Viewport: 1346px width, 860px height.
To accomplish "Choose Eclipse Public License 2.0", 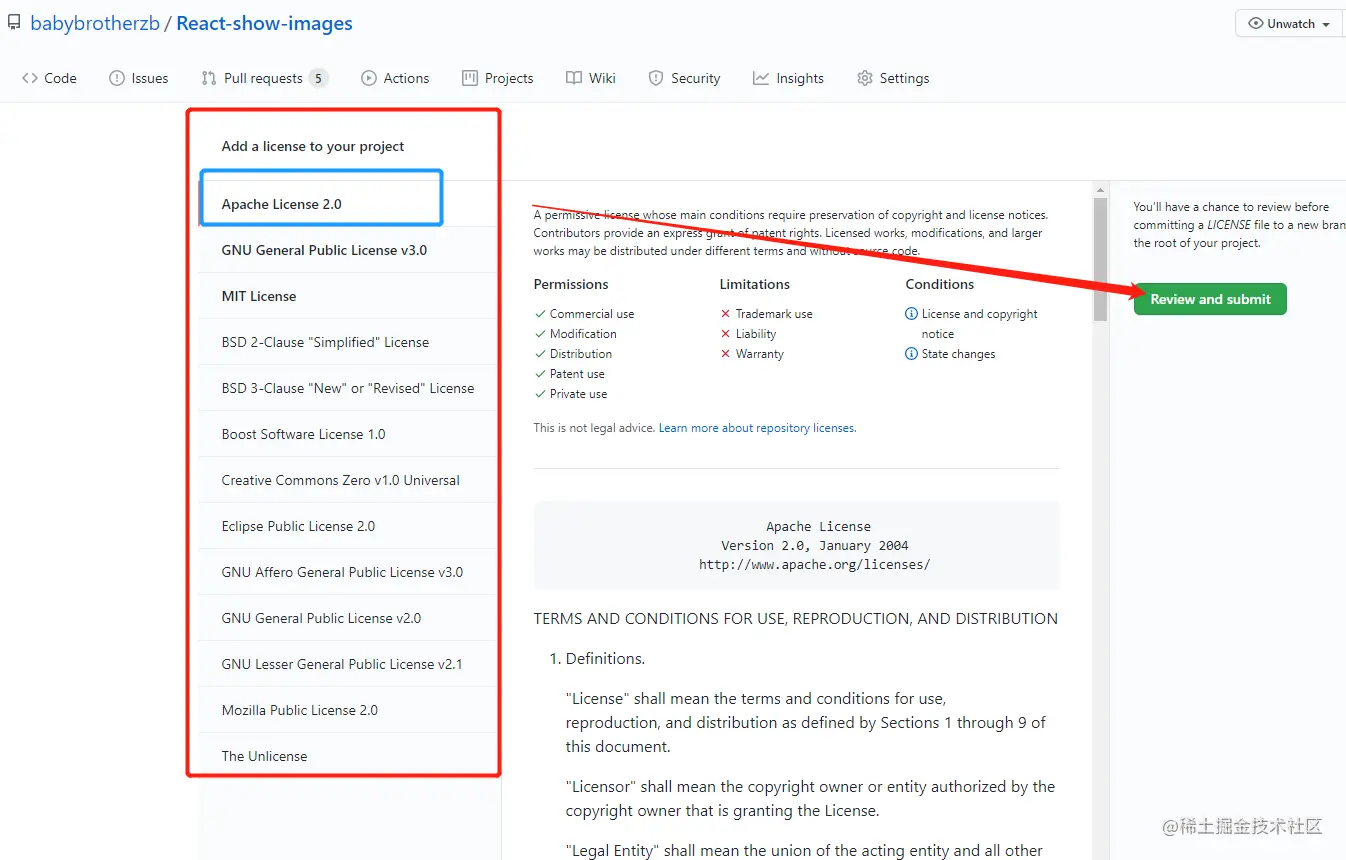I will (348, 526).
